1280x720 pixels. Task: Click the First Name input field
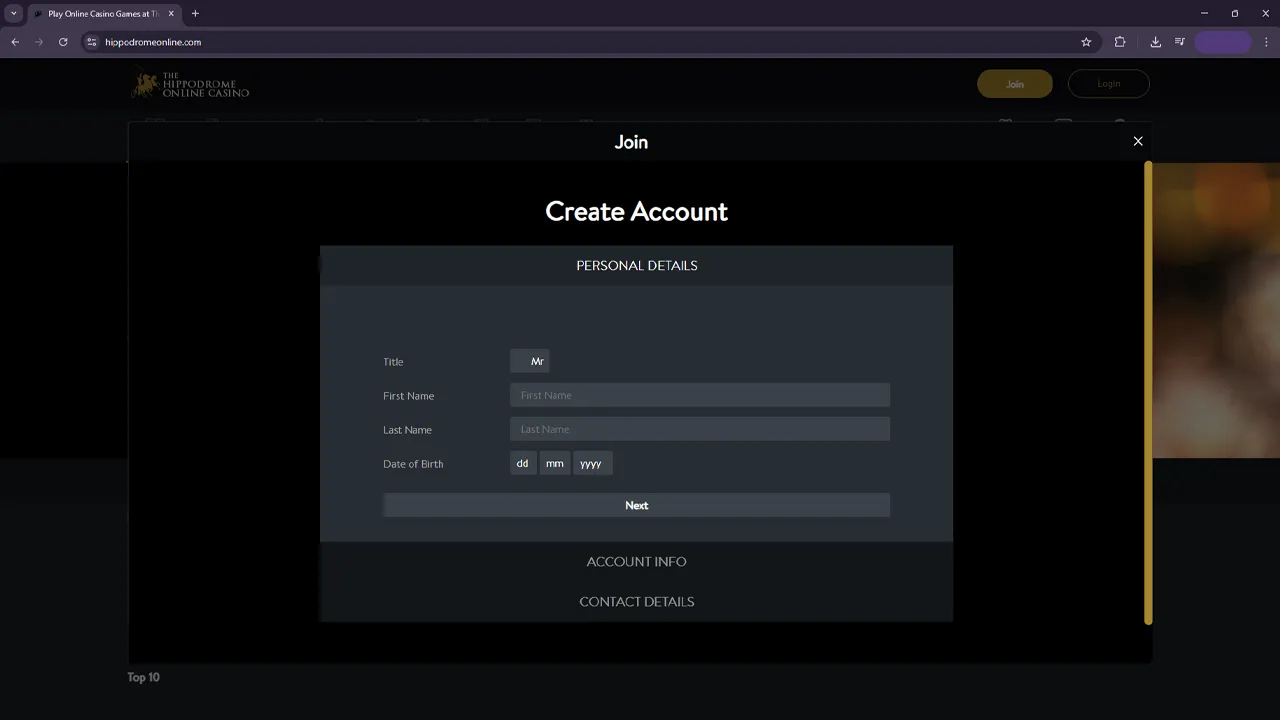point(699,395)
